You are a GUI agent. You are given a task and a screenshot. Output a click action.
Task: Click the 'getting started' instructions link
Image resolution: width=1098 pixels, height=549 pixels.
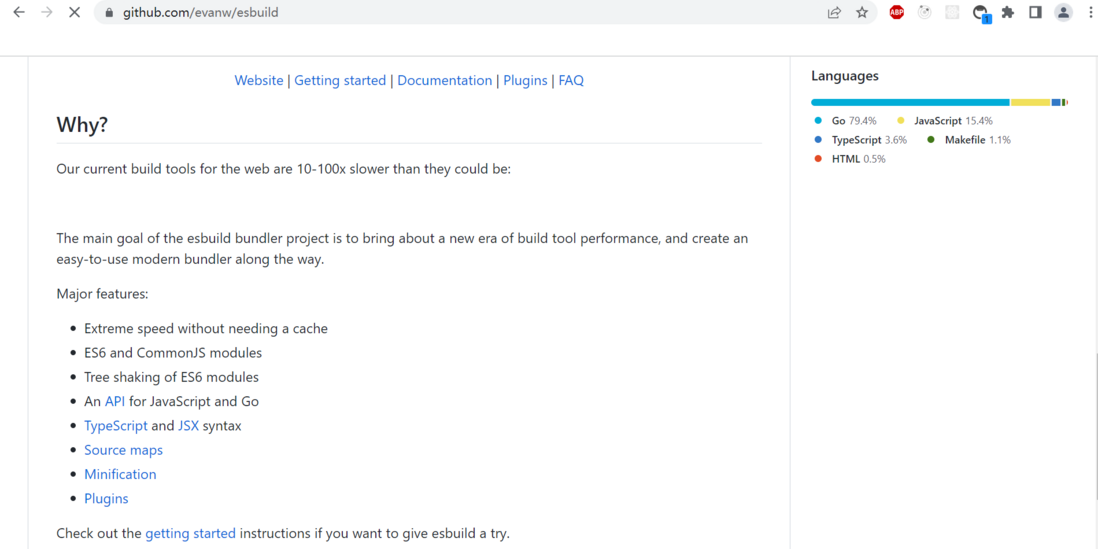(190, 534)
